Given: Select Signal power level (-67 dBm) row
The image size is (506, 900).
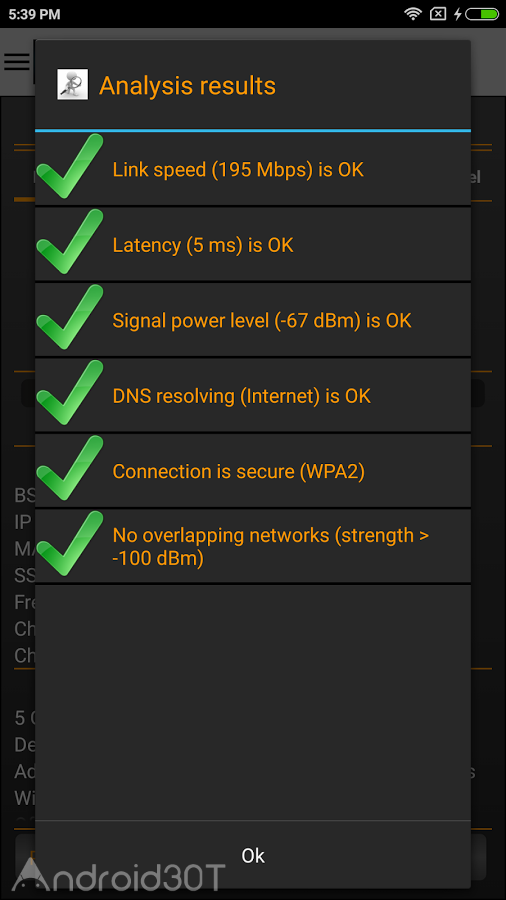Looking at the screenshot, I should pyautogui.click(x=253, y=320).
